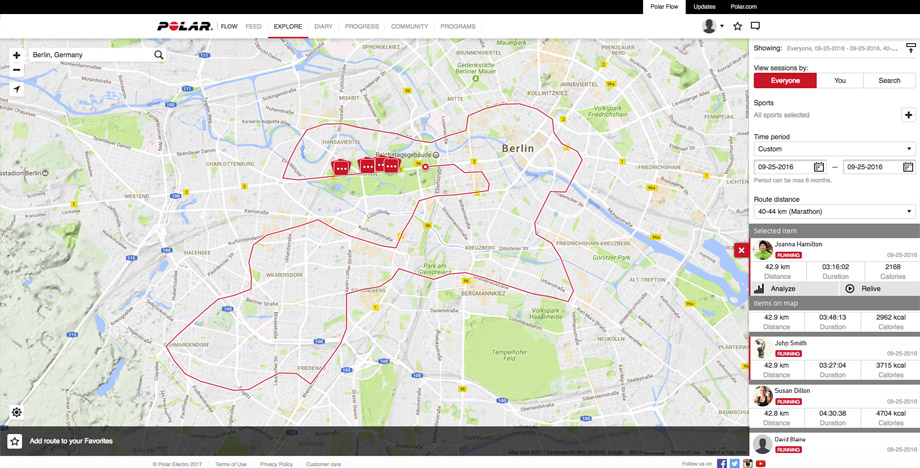Zoom in on the map
Viewport: 920px width, 468px height.
[16, 56]
